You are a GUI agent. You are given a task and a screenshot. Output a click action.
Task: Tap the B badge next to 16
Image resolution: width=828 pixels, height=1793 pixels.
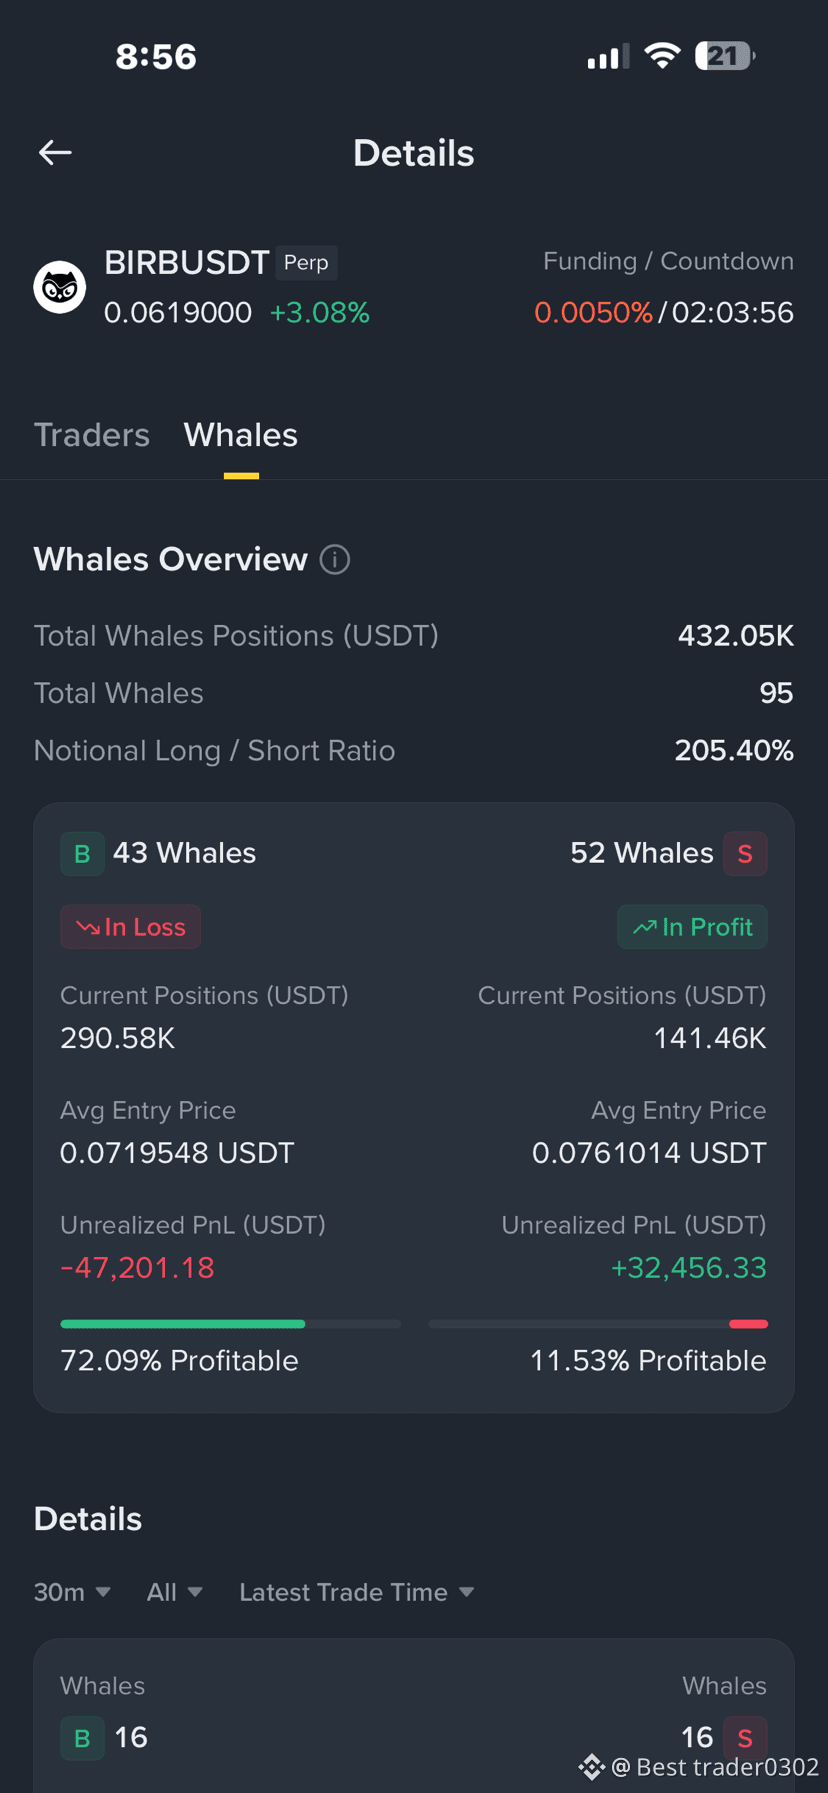pyautogui.click(x=82, y=1738)
